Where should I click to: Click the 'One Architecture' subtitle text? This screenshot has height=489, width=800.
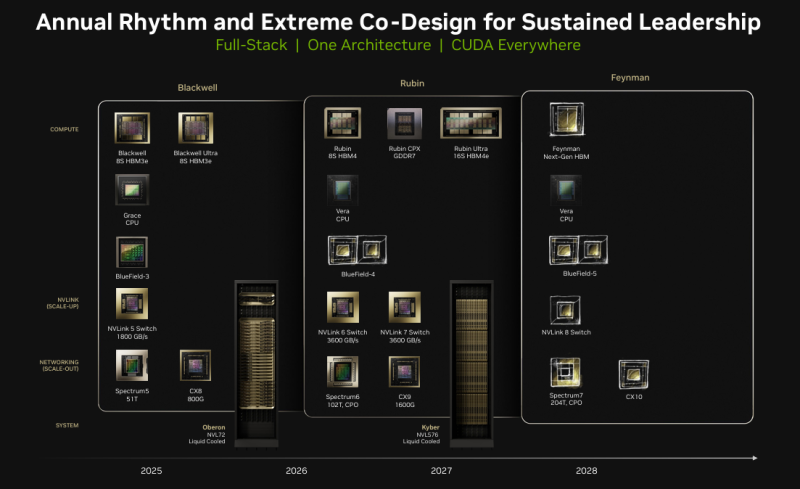coord(369,45)
